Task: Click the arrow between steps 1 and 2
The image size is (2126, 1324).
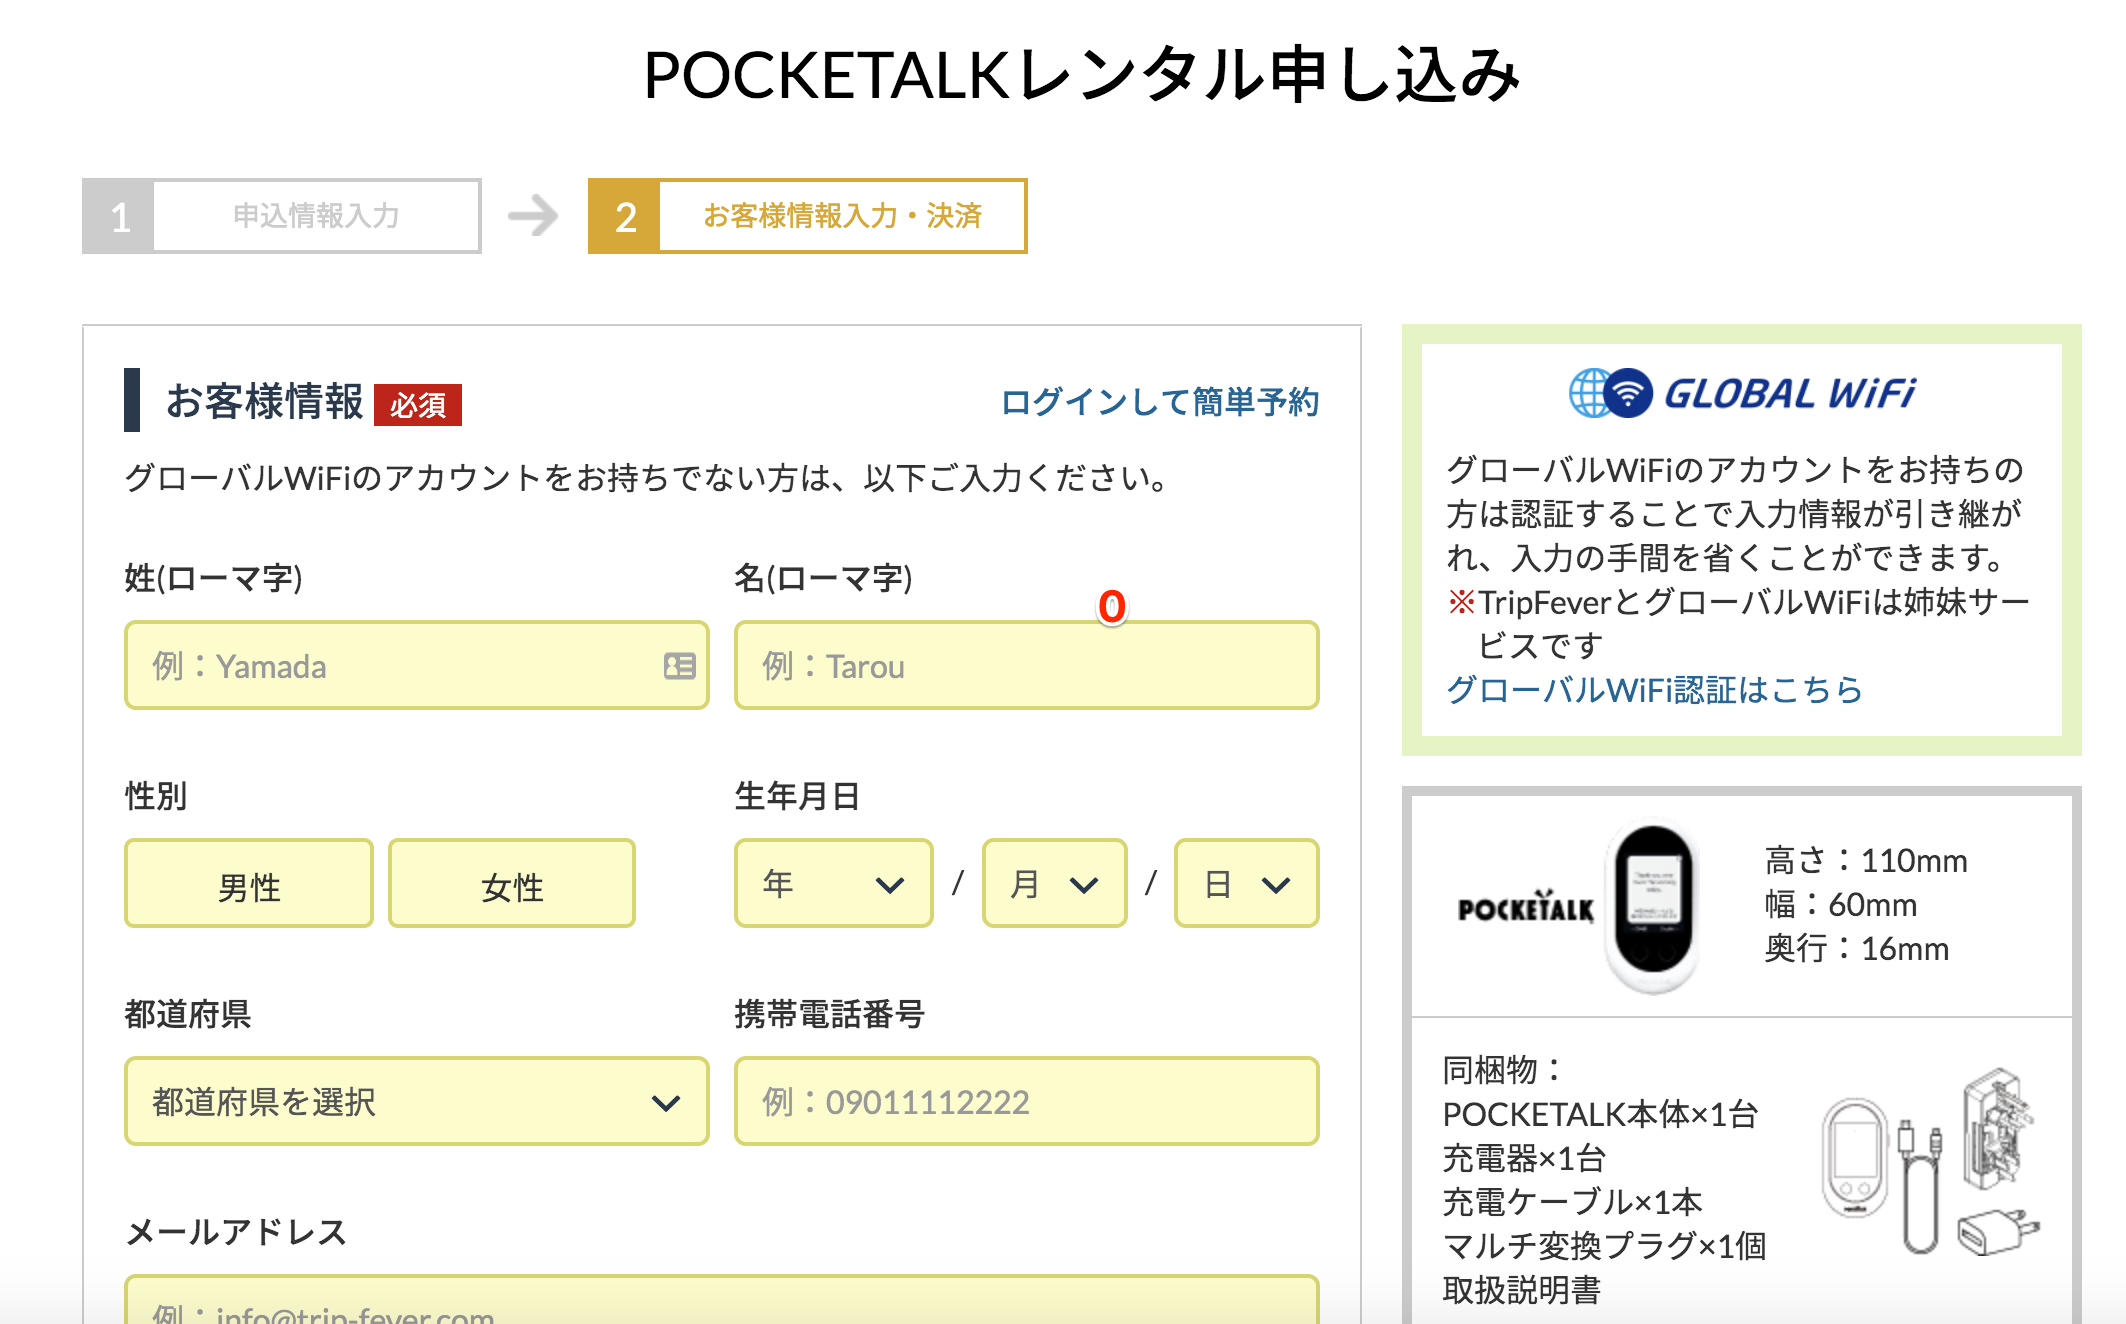Action: click(533, 216)
